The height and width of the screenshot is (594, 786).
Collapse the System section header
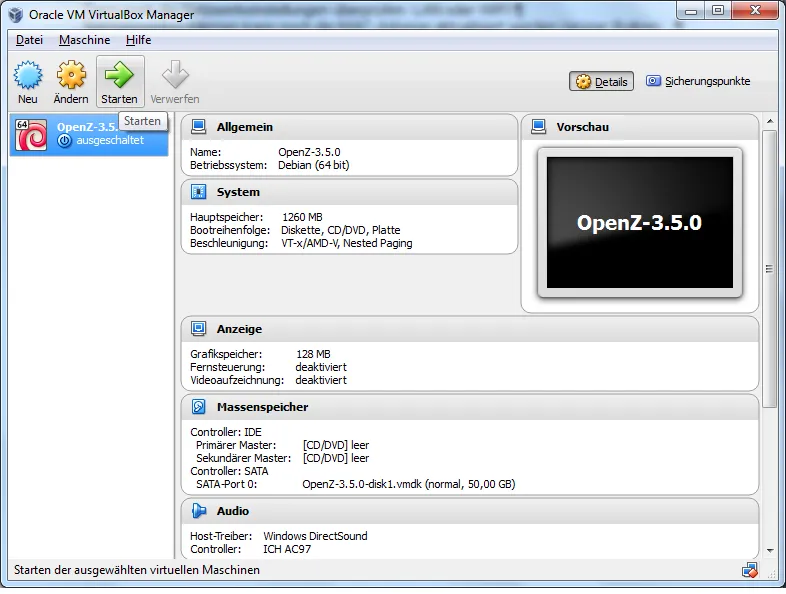click(349, 192)
